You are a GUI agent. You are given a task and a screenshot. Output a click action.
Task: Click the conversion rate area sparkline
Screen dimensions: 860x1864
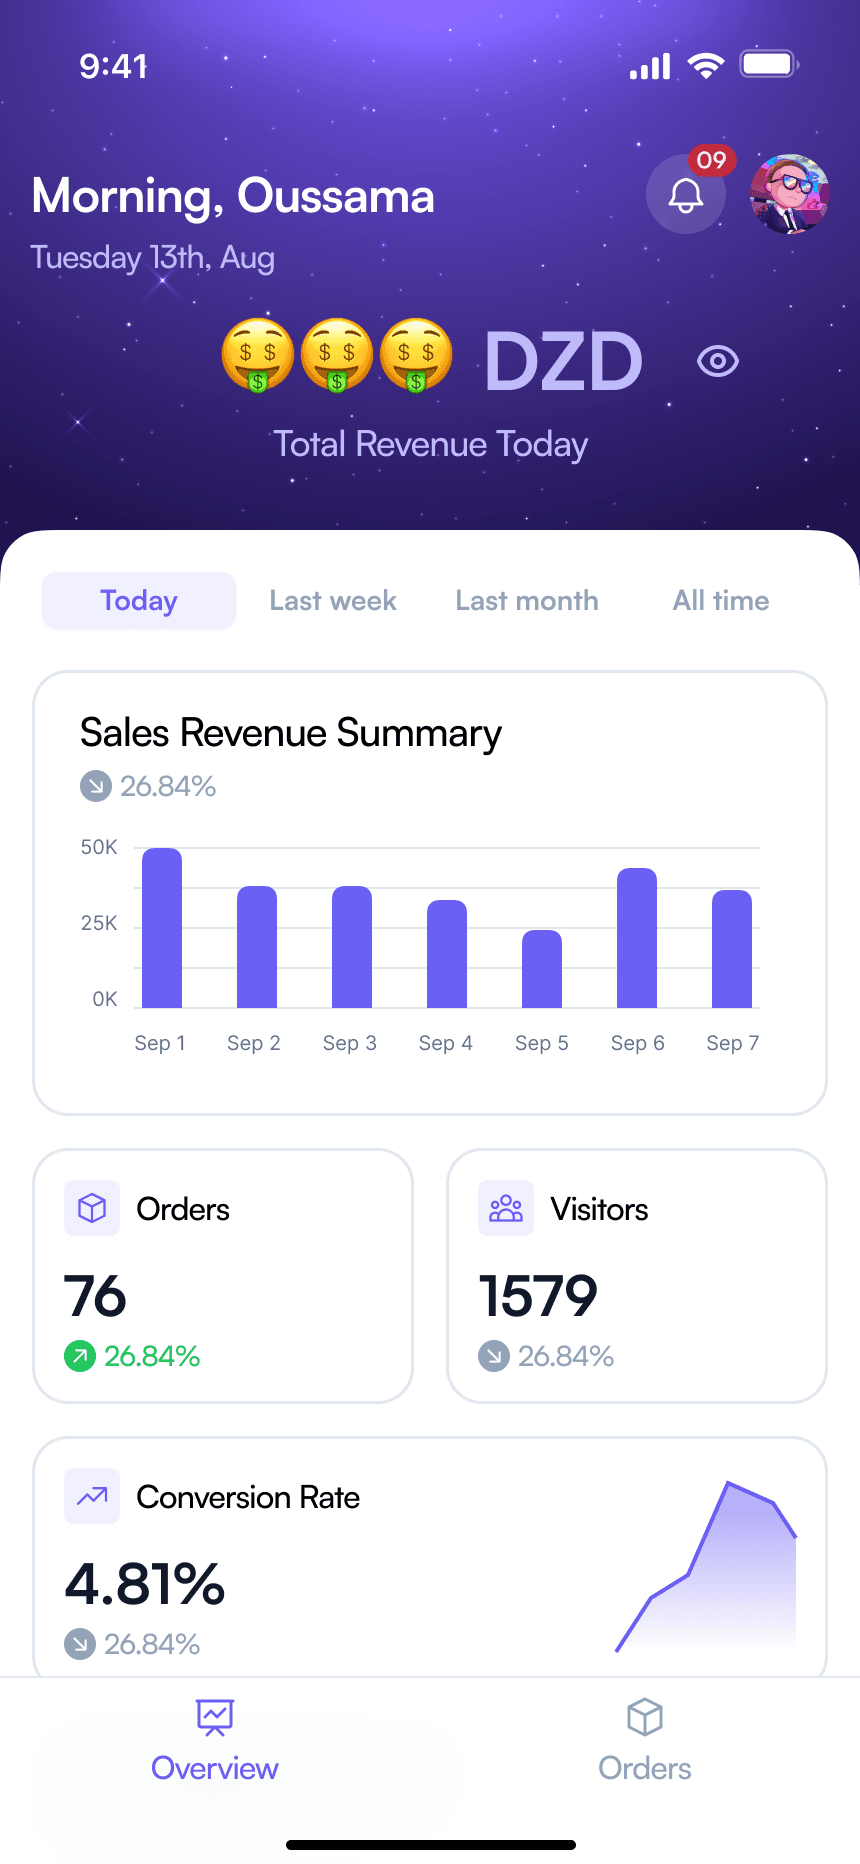coord(706,1566)
